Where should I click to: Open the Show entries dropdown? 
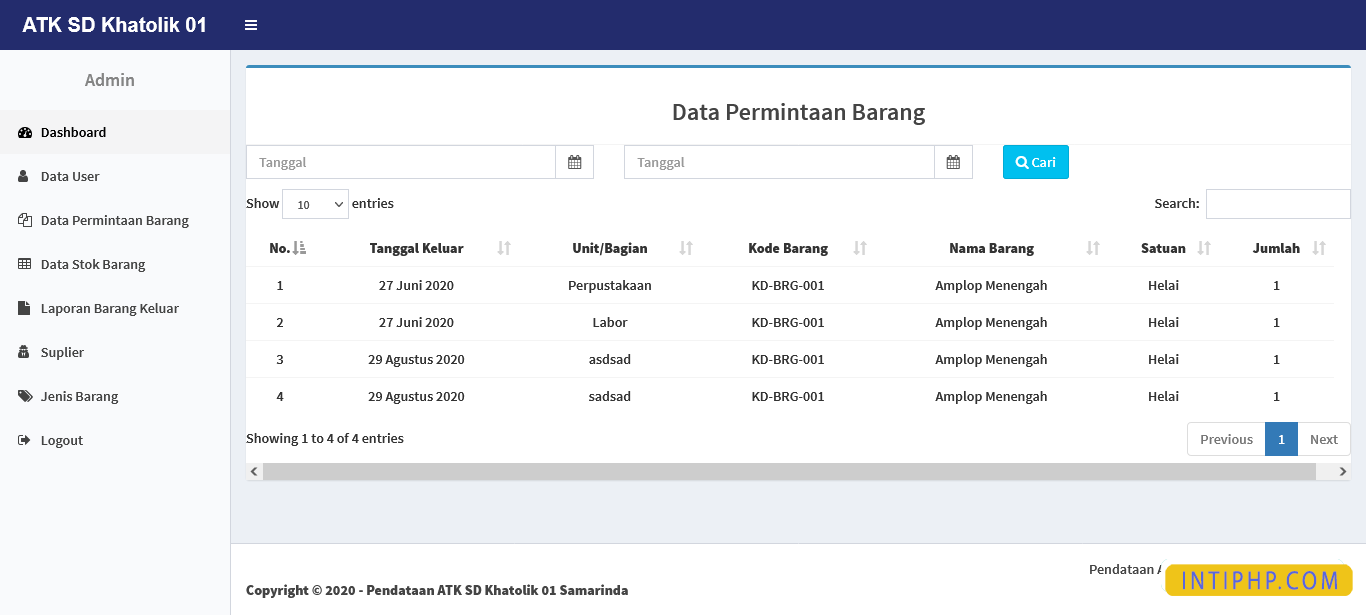[315, 203]
